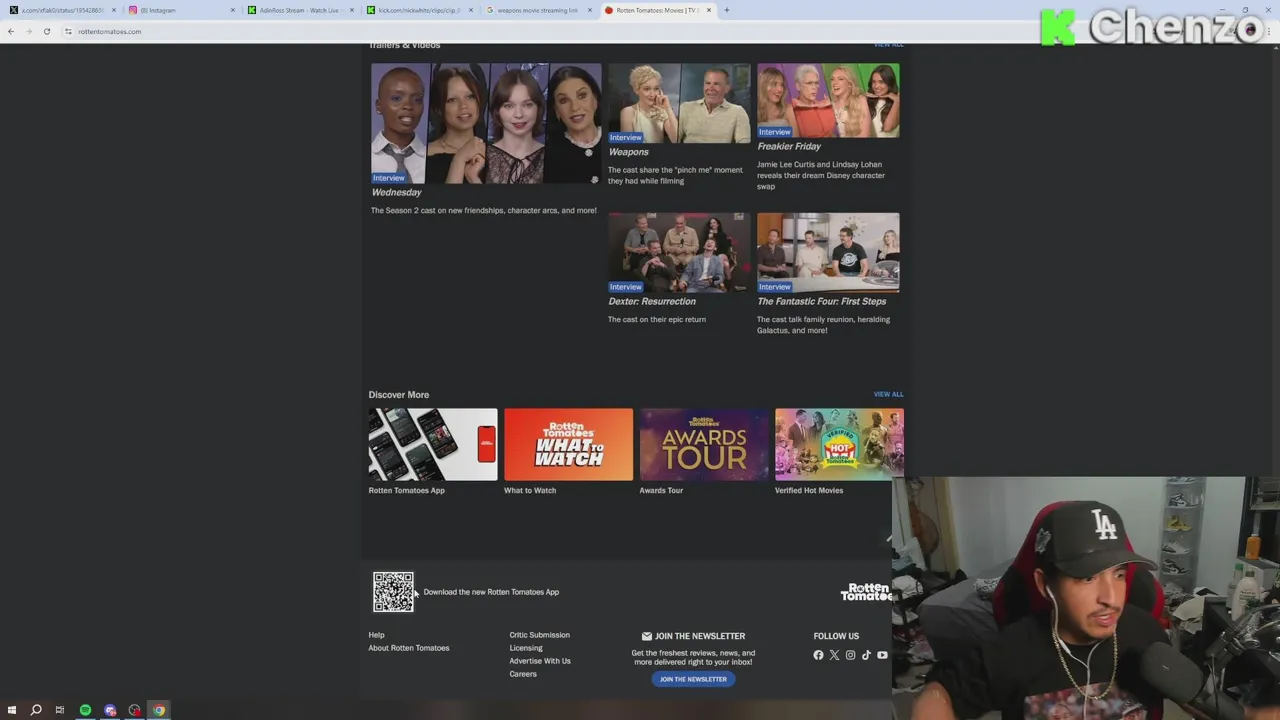Image resolution: width=1280 pixels, height=720 pixels.
Task: Open the purple Discord-like taskbar app with badge
Action: click(110, 710)
